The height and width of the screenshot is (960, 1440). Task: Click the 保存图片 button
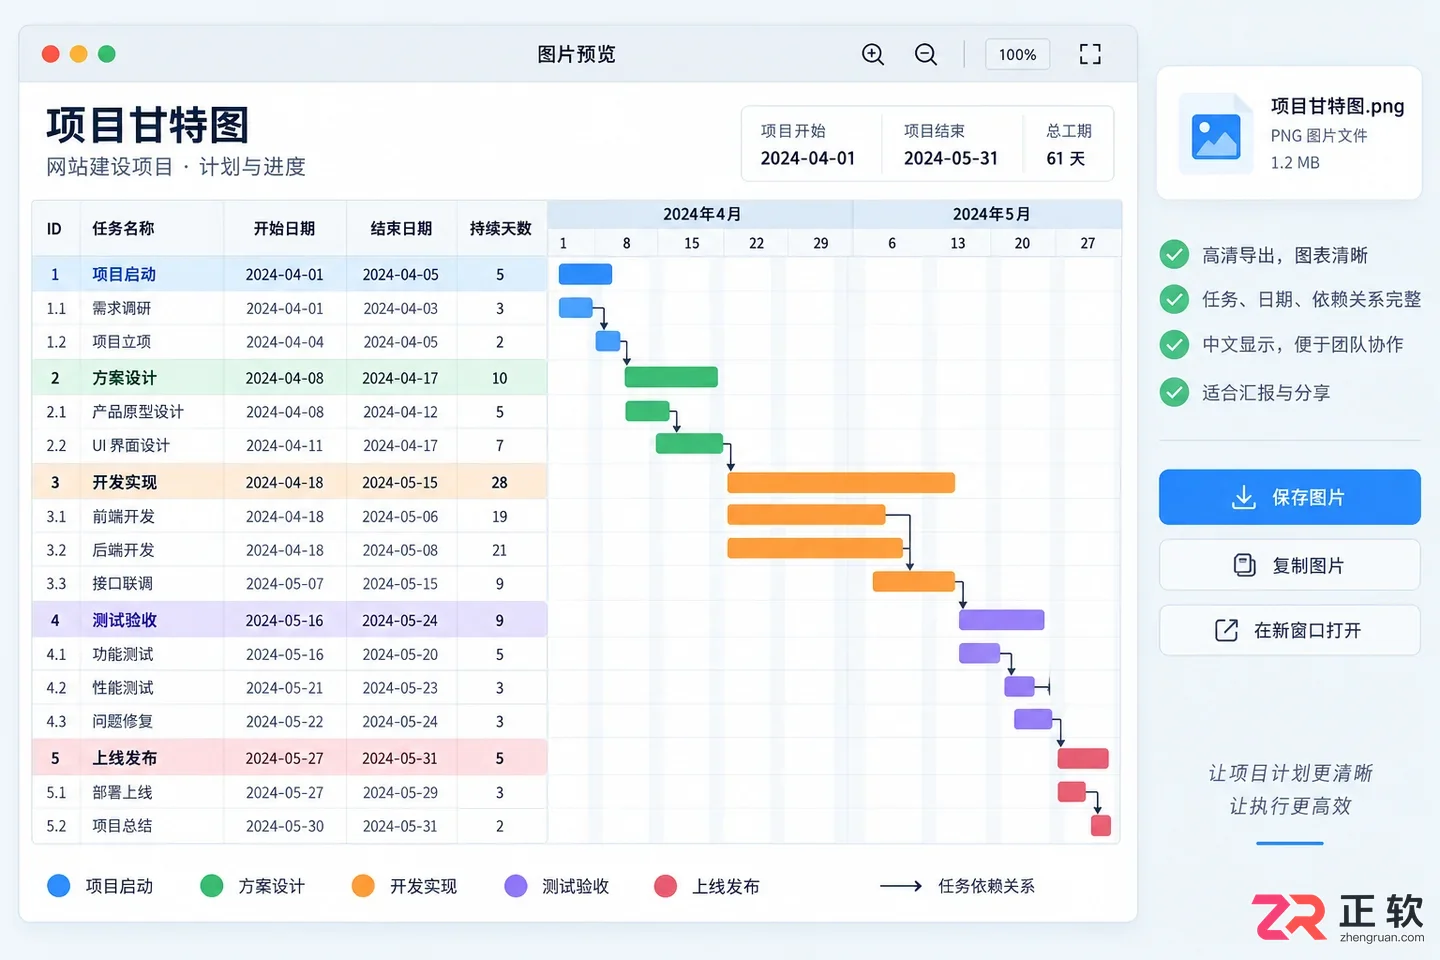point(1289,497)
